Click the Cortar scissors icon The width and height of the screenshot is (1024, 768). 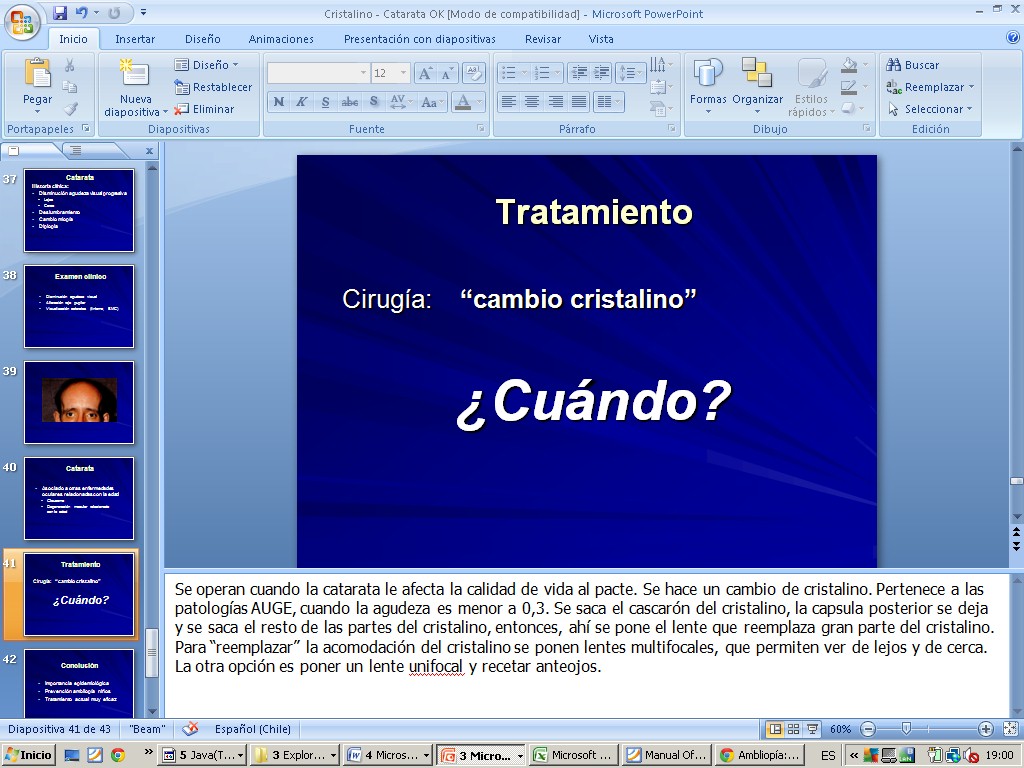click(x=70, y=65)
